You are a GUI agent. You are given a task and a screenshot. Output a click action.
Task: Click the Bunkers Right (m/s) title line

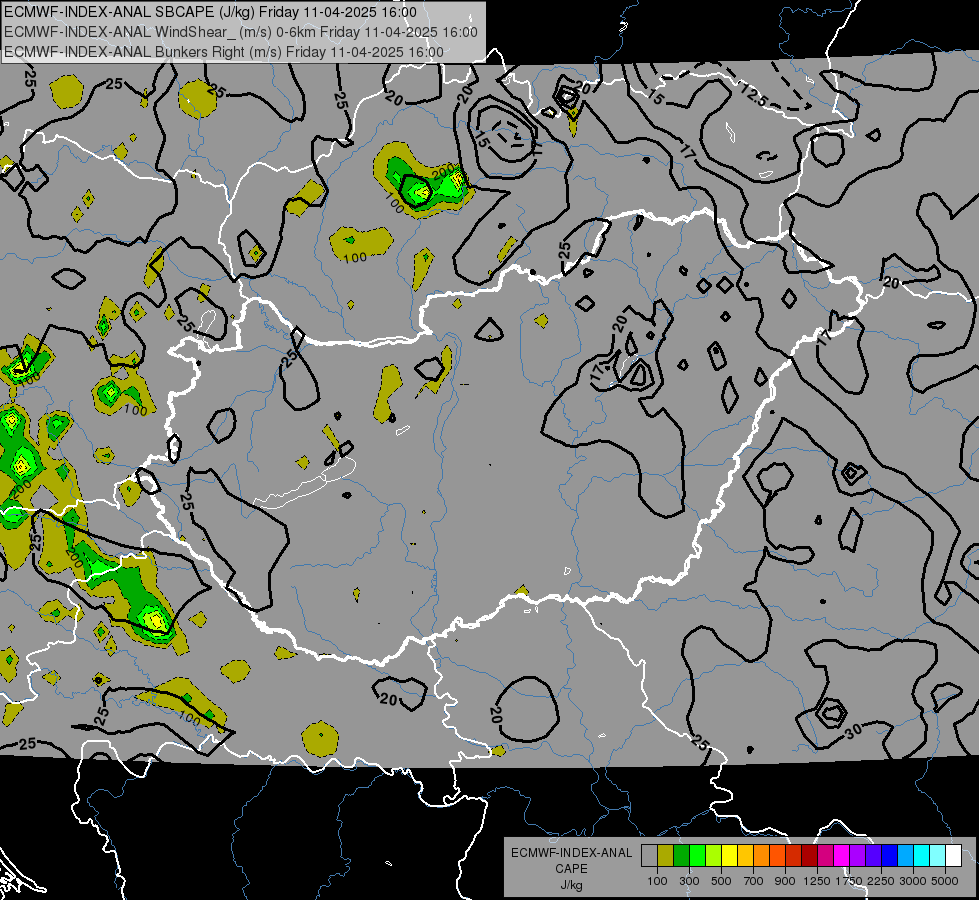click(224, 52)
